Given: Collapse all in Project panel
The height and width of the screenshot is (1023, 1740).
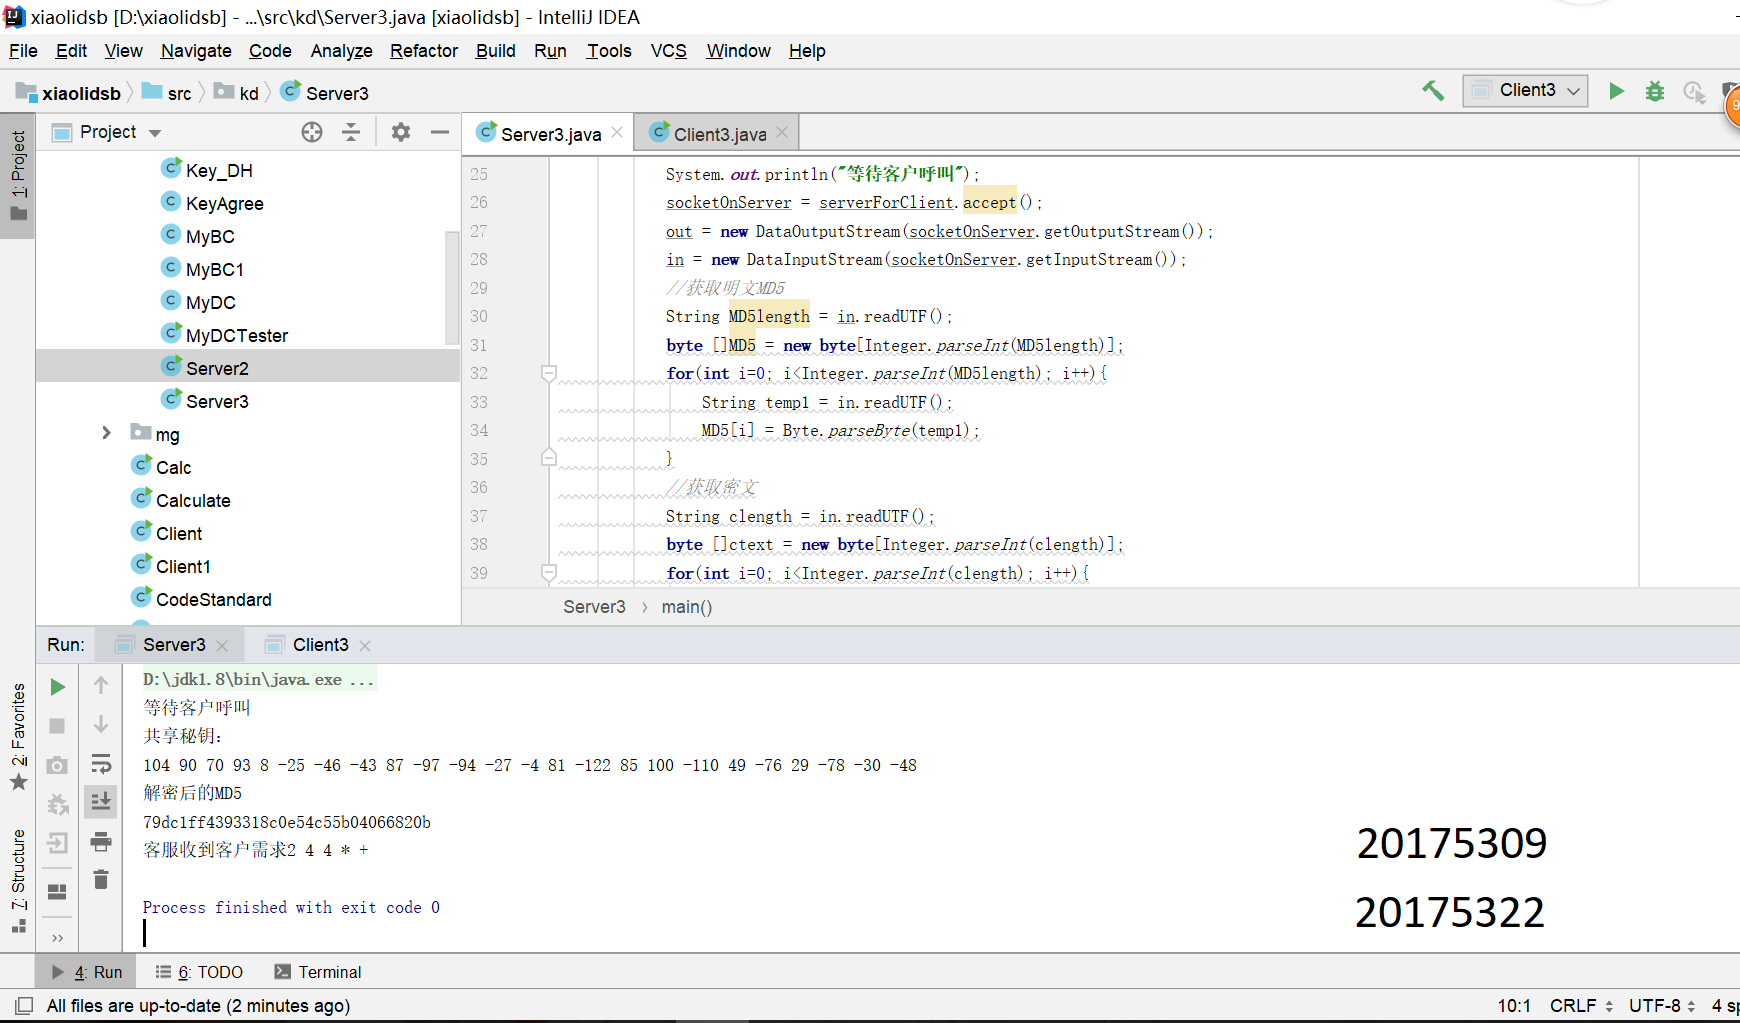Looking at the screenshot, I should (x=351, y=132).
